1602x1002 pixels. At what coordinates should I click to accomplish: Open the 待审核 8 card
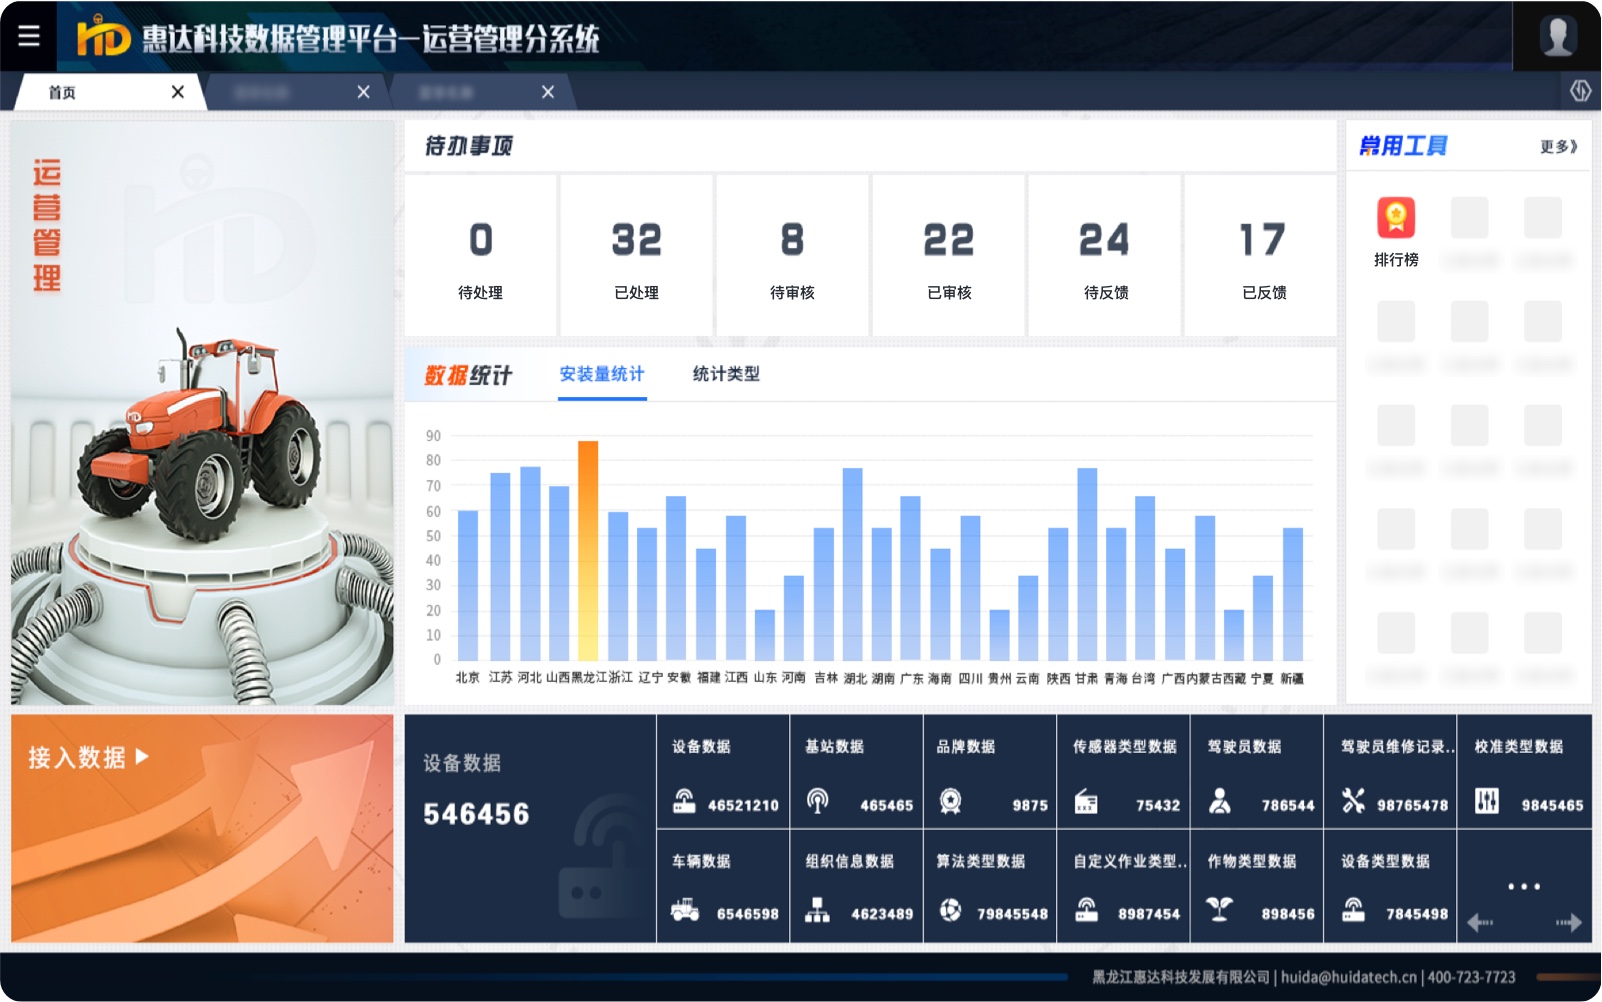pos(793,256)
